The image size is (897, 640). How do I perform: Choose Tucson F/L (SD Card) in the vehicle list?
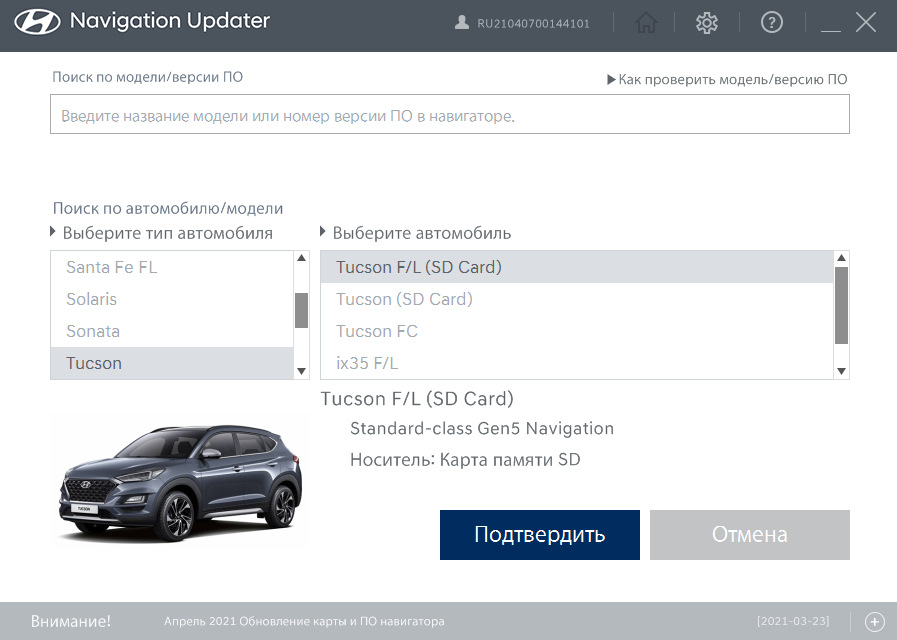pos(577,267)
